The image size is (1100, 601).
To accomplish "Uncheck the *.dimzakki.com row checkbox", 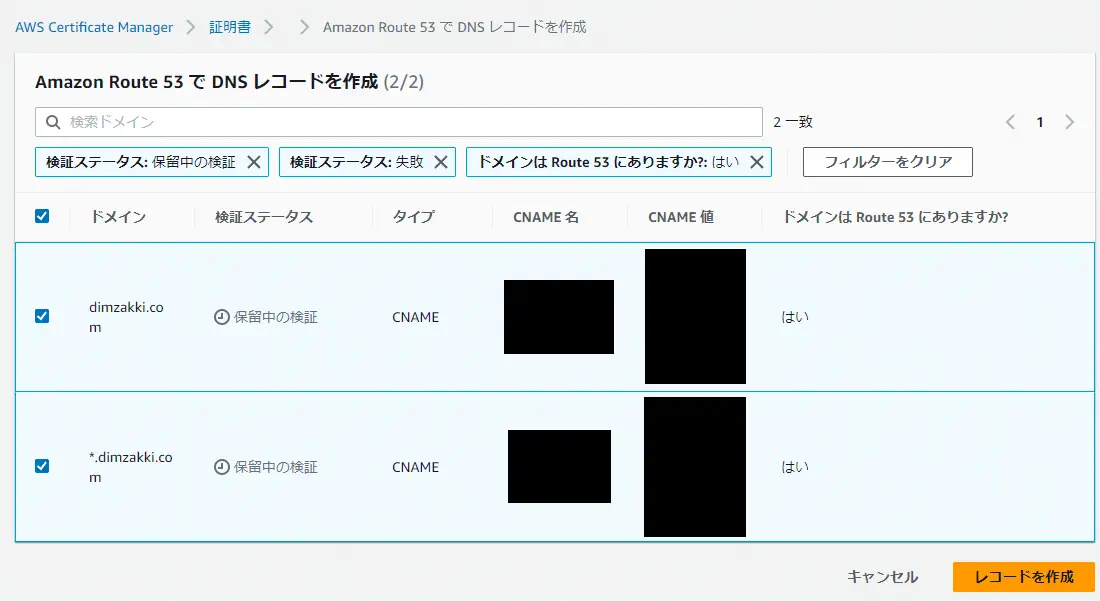I will coord(41,467).
